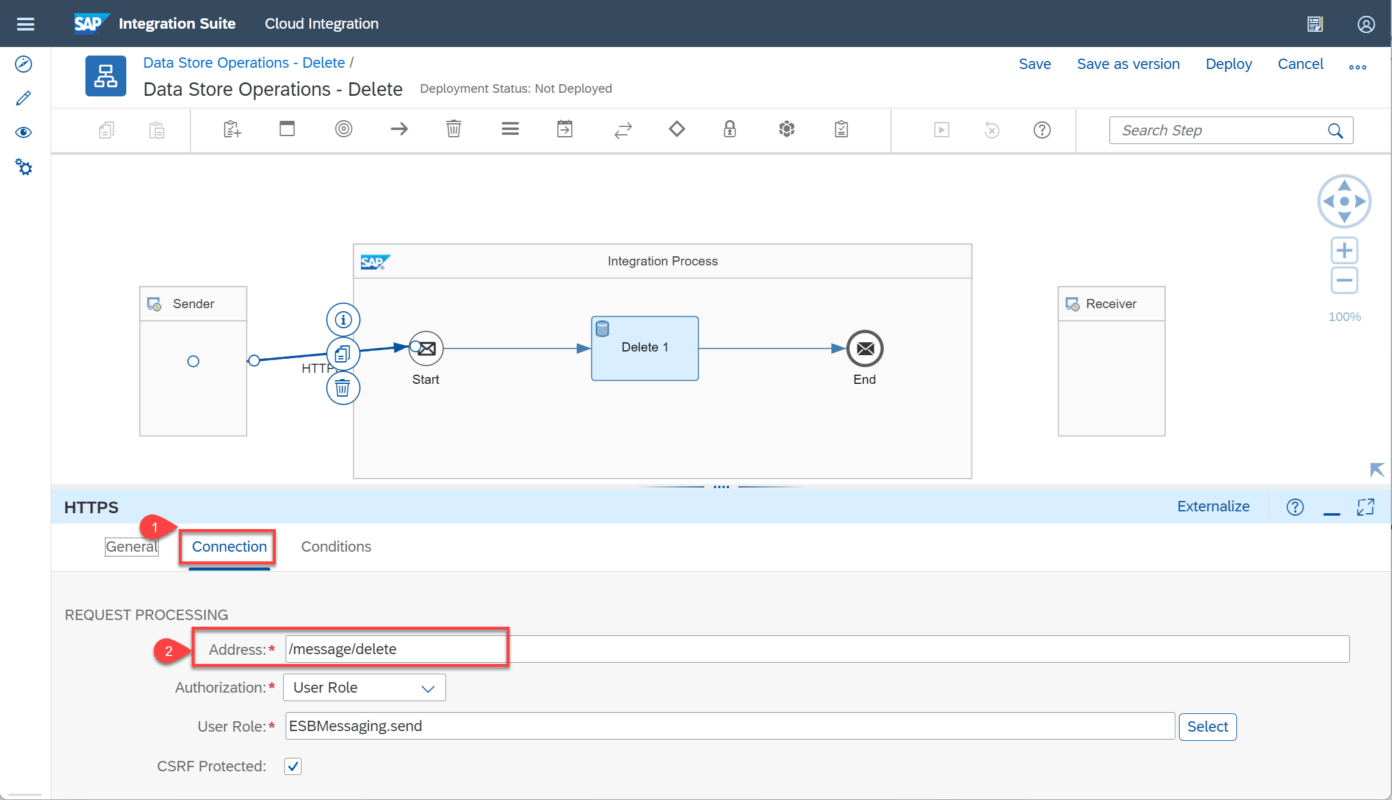Open the Process palette icon
This screenshot has width=1392, height=800.
(287, 129)
